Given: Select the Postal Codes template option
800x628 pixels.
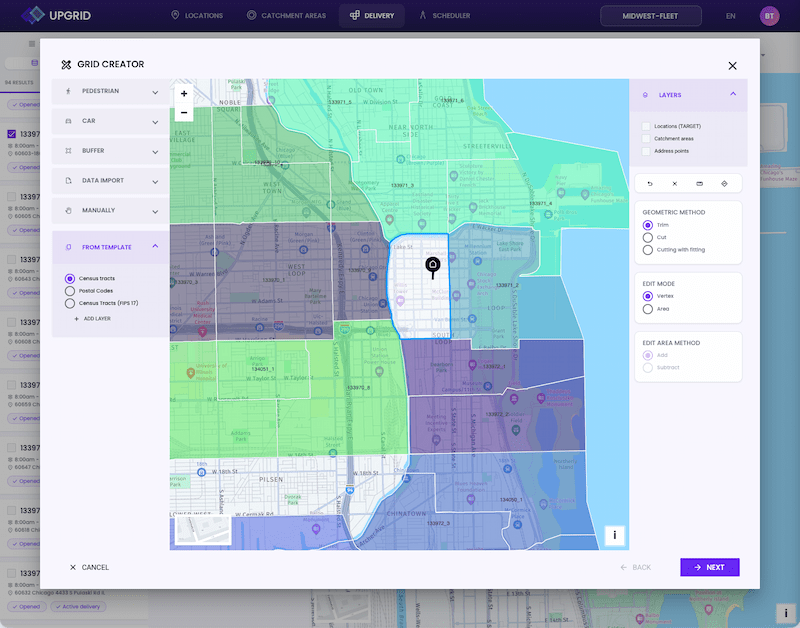Looking at the screenshot, I should click(70, 291).
